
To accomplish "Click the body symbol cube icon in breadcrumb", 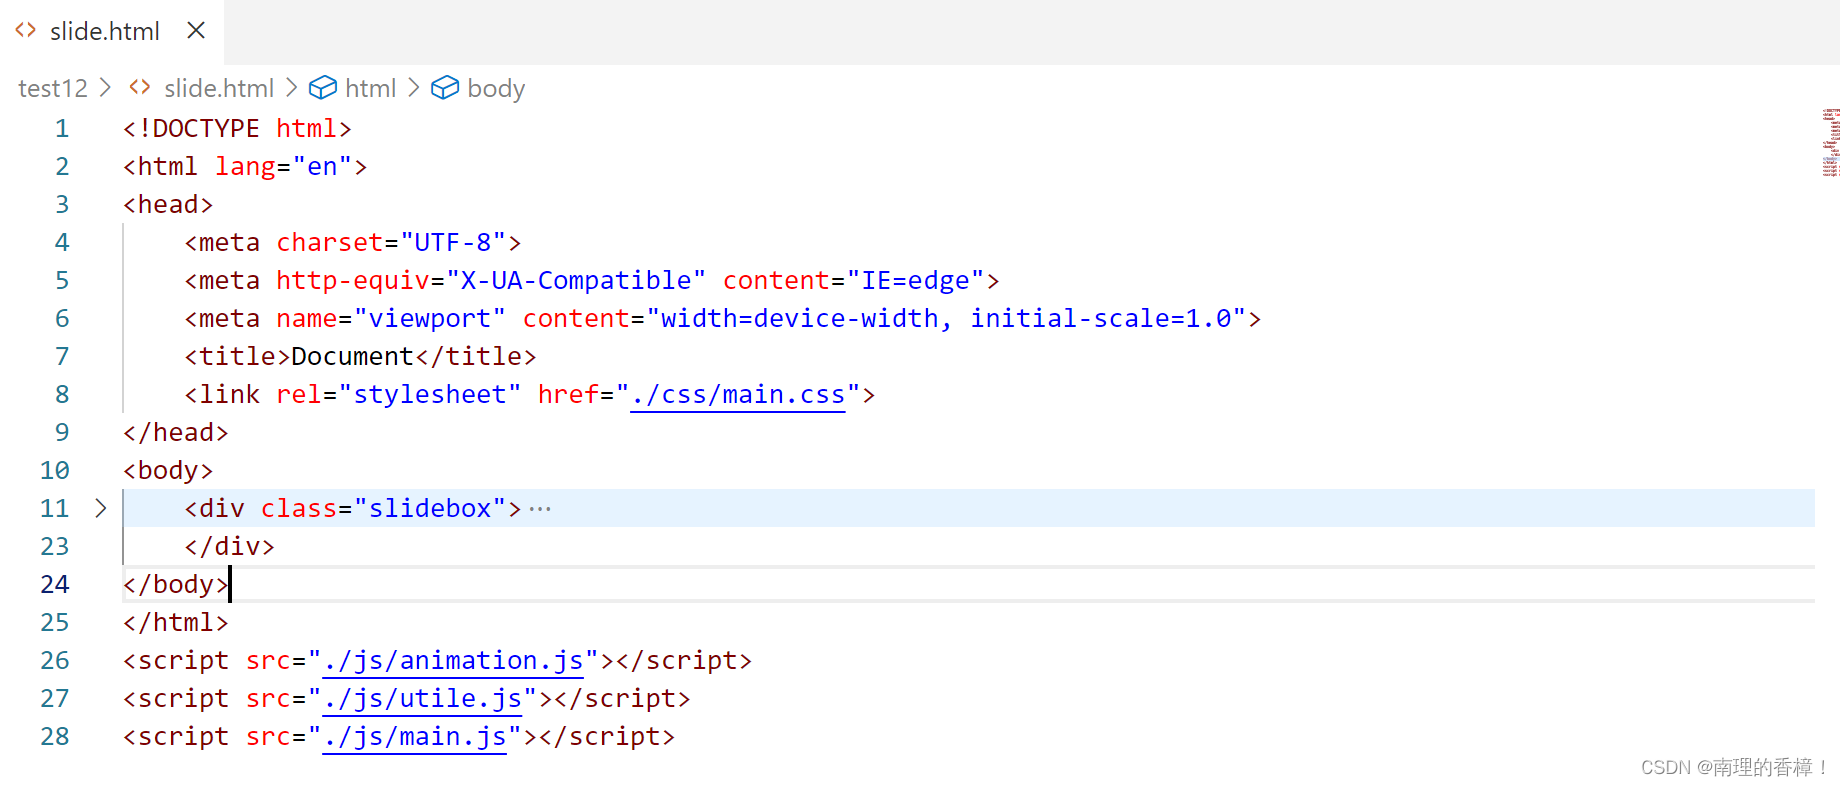I will tap(445, 88).
